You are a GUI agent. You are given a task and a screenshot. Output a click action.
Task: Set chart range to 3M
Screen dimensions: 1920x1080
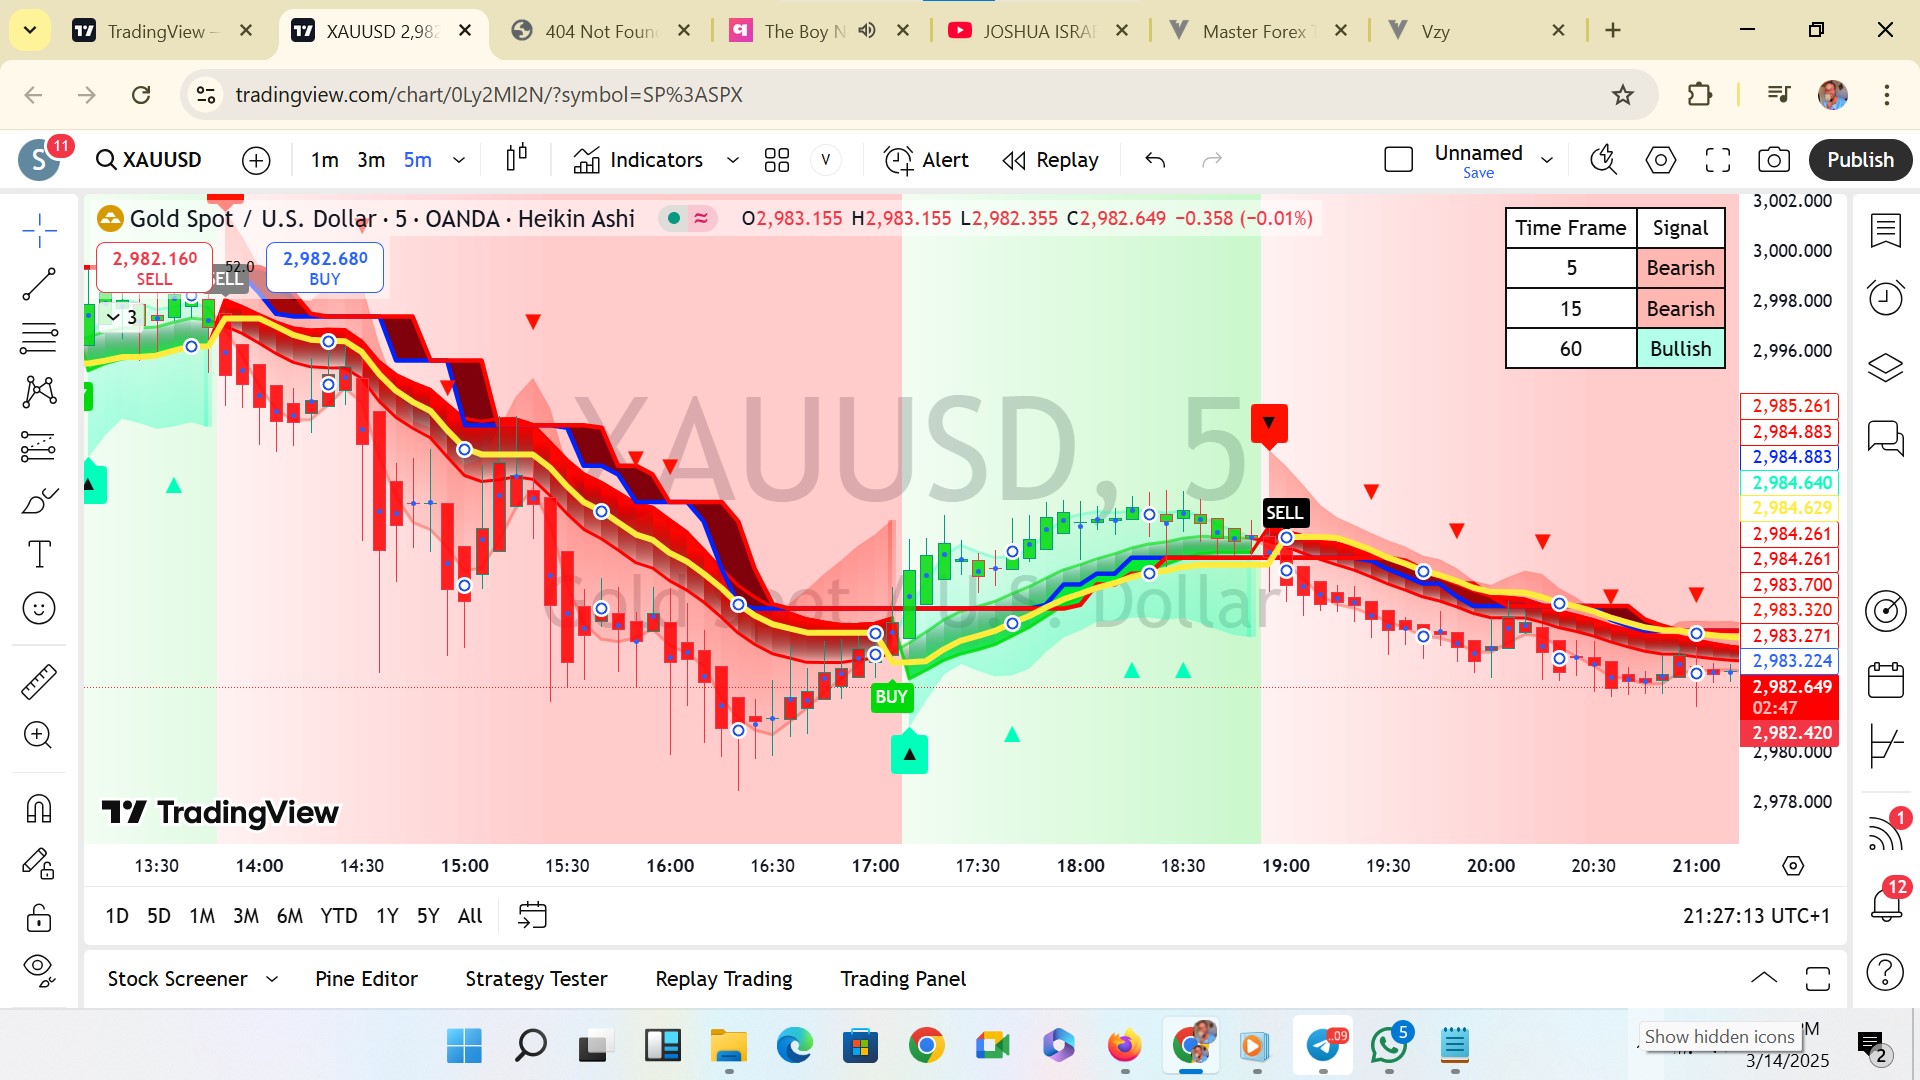(x=246, y=915)
